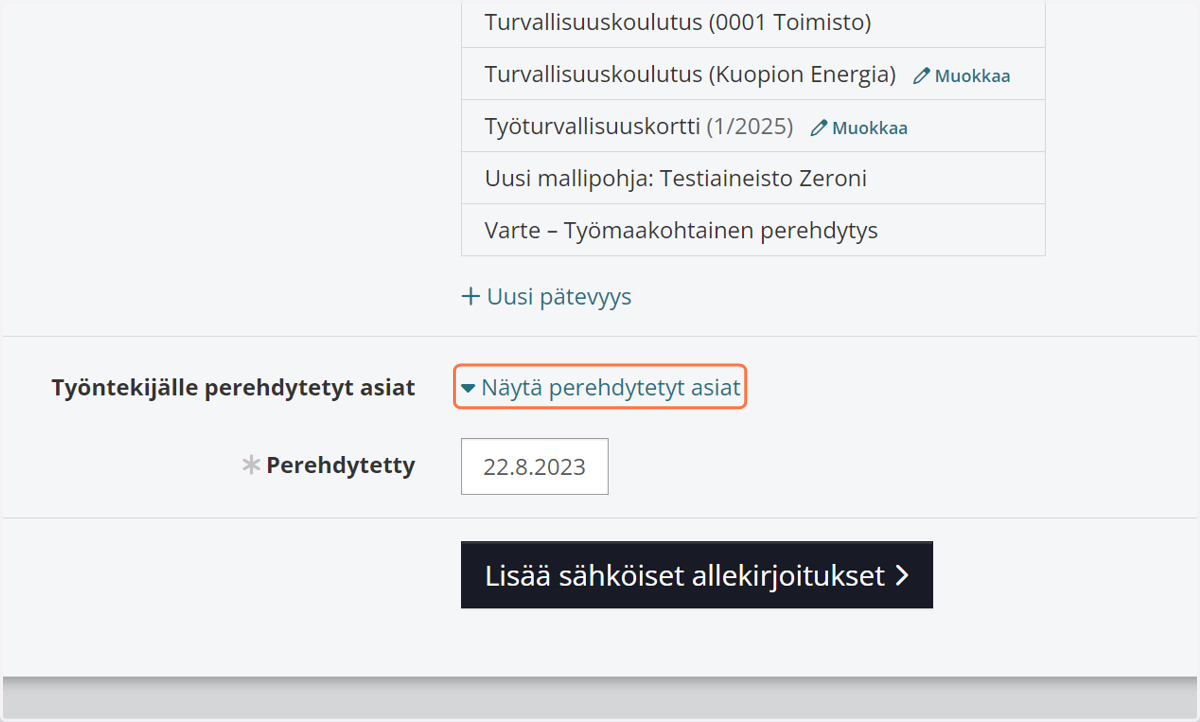The image size is (1200, 722).
Task: Select the Työturvallisuuskortti (1/2025) text
Action: pyautogui.click(x=639, y=127)
